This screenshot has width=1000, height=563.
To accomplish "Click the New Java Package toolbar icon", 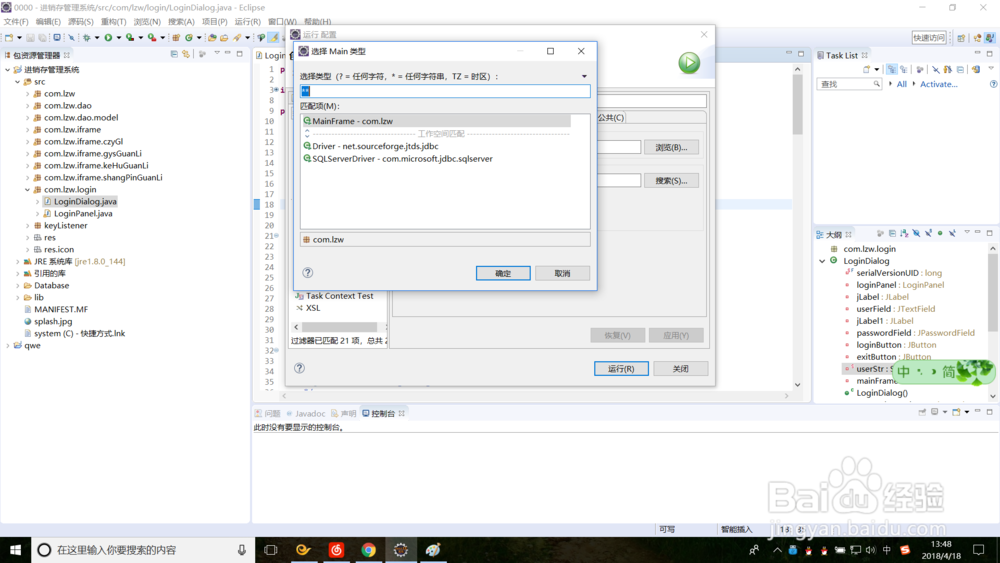I will point(177,38).
